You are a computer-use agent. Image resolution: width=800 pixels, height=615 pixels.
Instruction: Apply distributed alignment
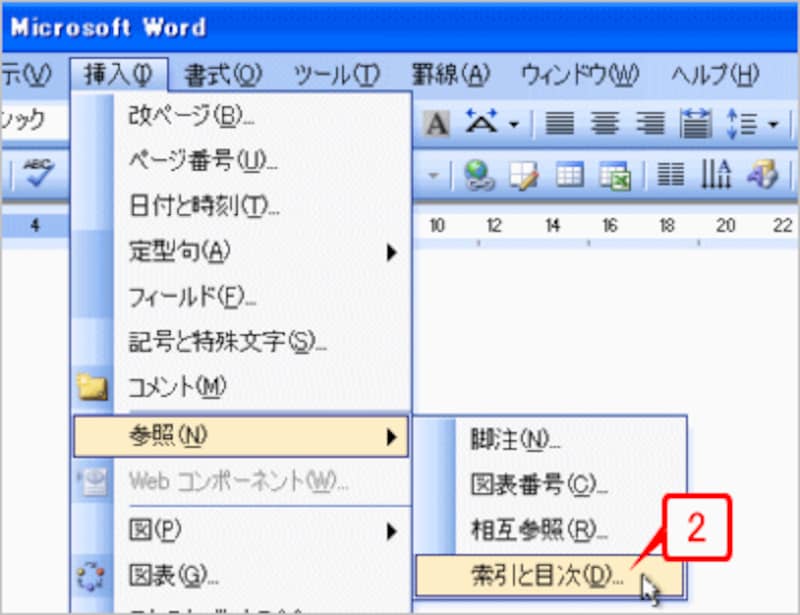pyautogui.click(x=695, y=124)
